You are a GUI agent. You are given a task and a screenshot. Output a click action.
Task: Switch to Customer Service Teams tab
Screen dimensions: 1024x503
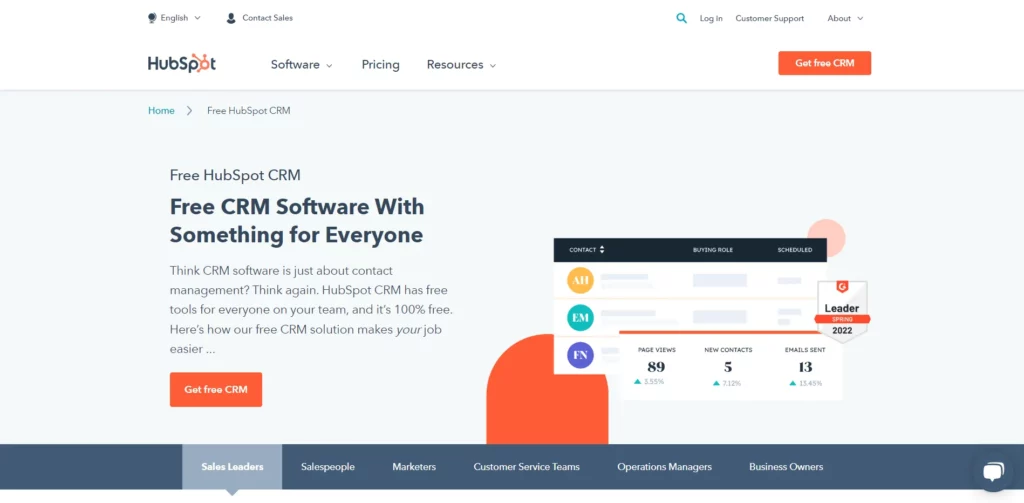[x=526, y=466]
